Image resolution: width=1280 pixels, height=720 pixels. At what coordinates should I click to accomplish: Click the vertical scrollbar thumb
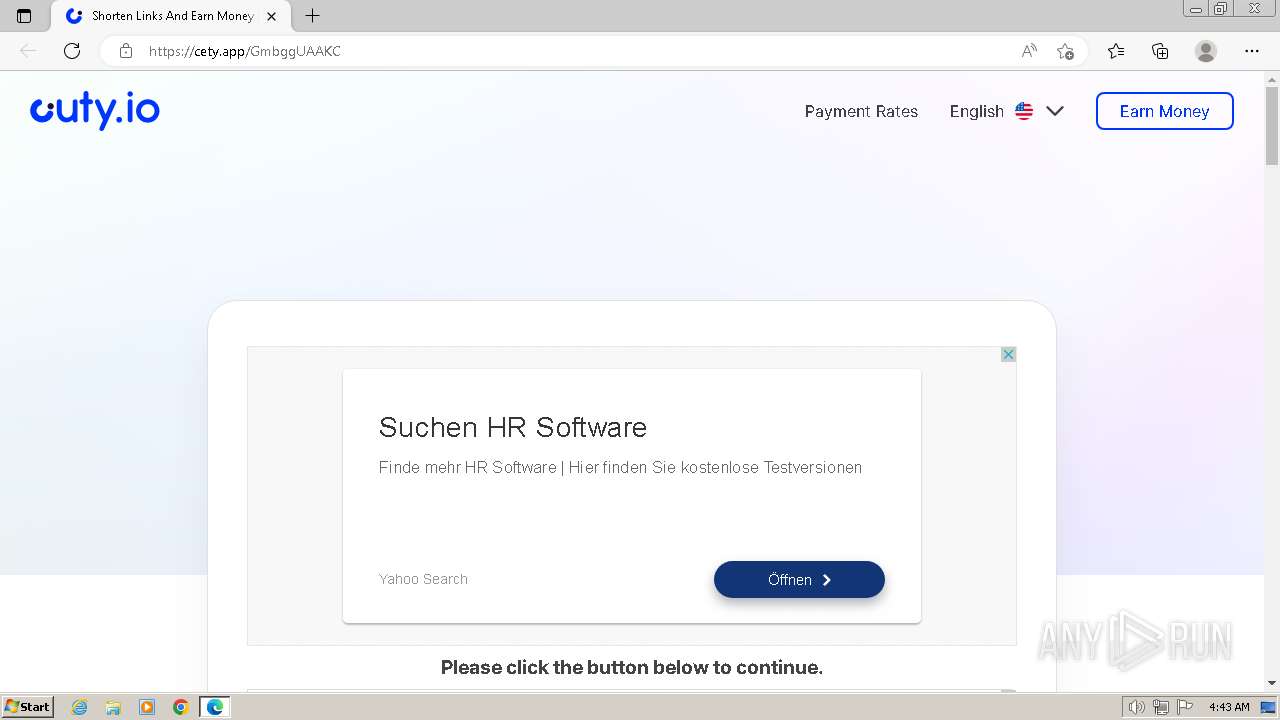point(1272,127)
